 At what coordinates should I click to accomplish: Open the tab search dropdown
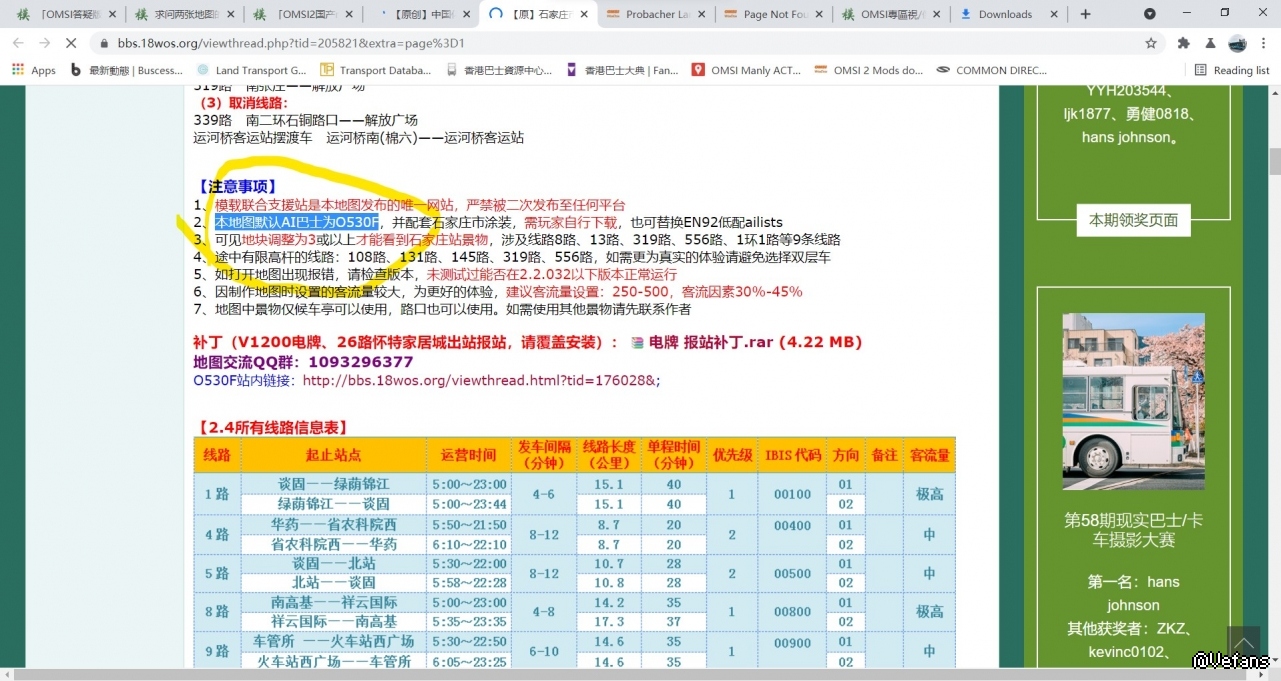[x=1150, y=14]
